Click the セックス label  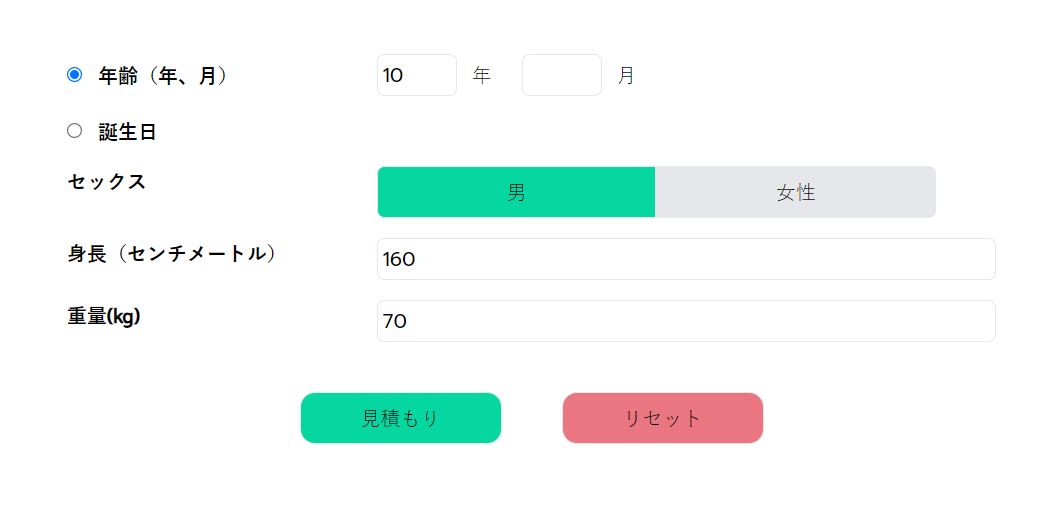107,182
